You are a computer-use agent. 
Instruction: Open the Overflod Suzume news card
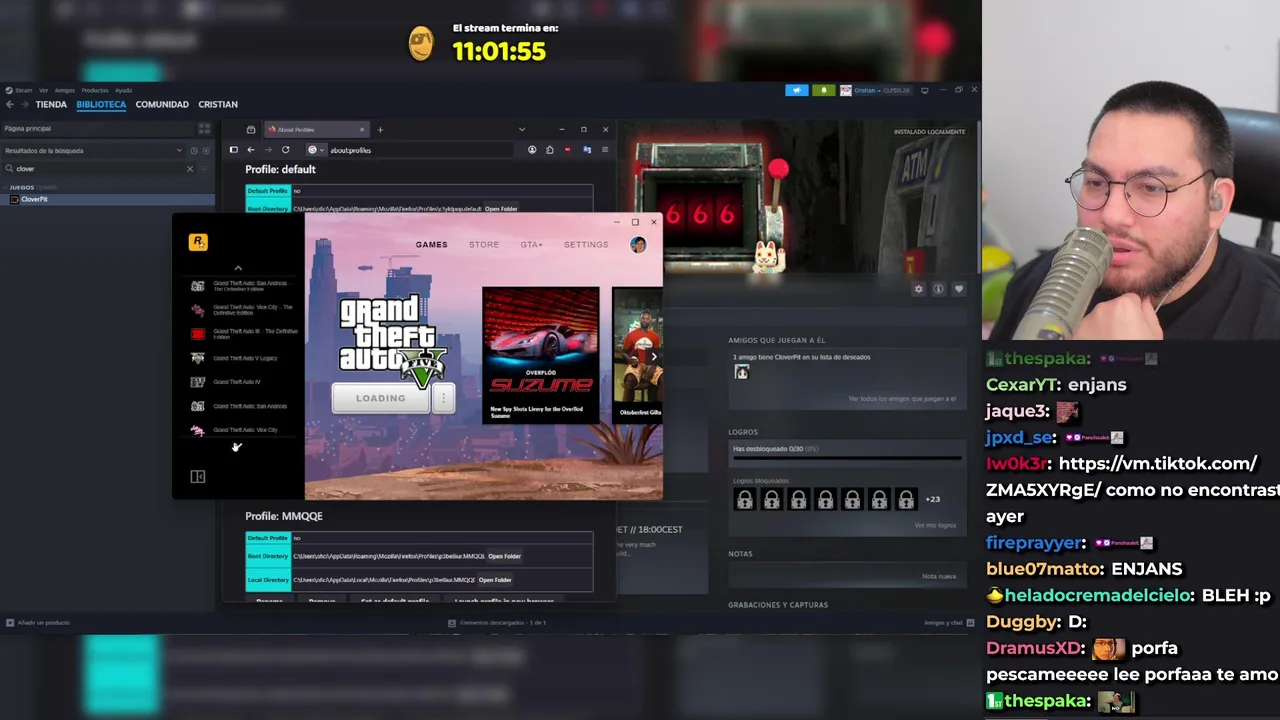point(541,355)
